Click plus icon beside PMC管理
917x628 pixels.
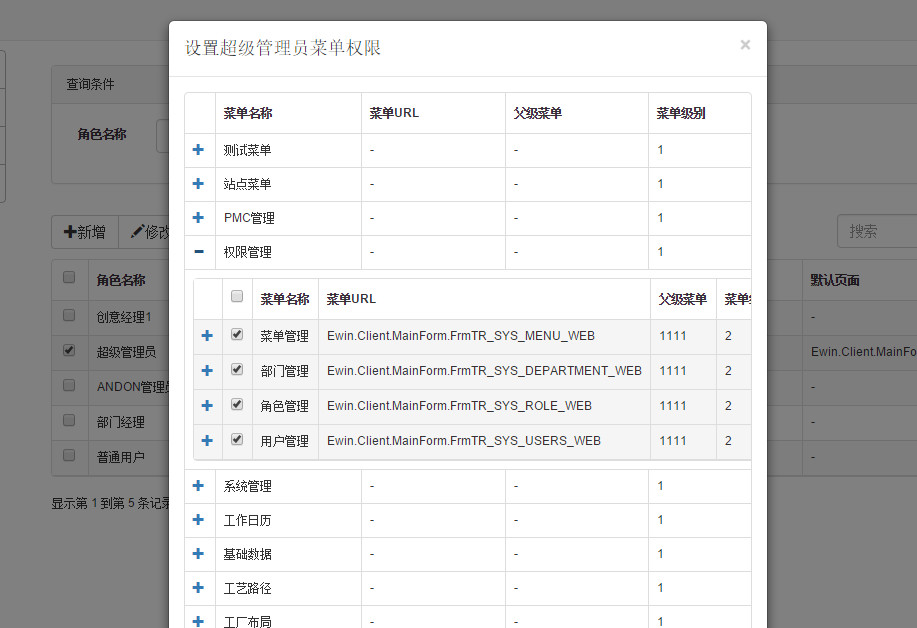(198, 218)
